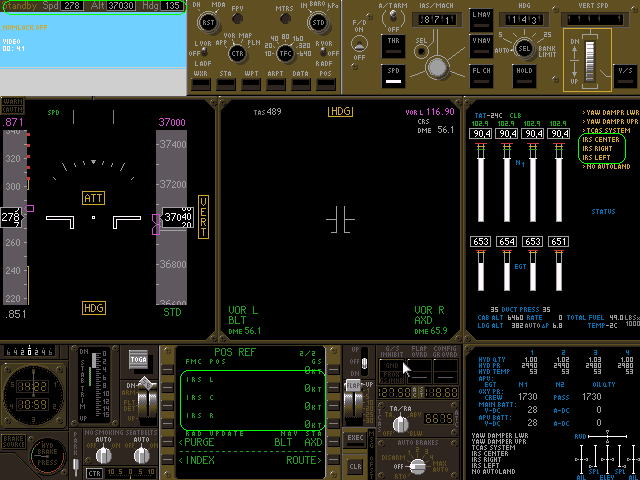The image size is (640, 480).
Task: Toggle the STA map button
Action: (x=226, y=84)
